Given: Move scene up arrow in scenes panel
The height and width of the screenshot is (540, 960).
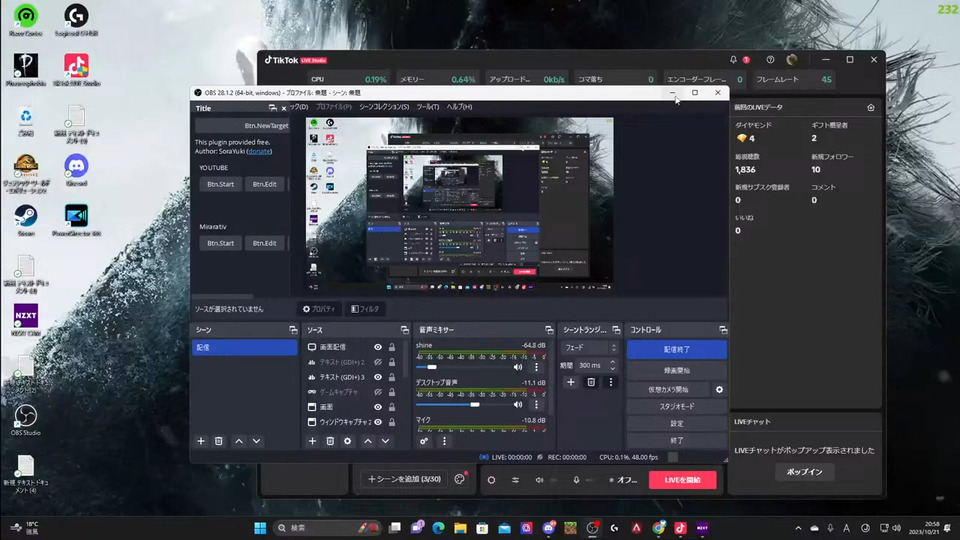Looking at the screenshot, I should [x=239, y=441].
